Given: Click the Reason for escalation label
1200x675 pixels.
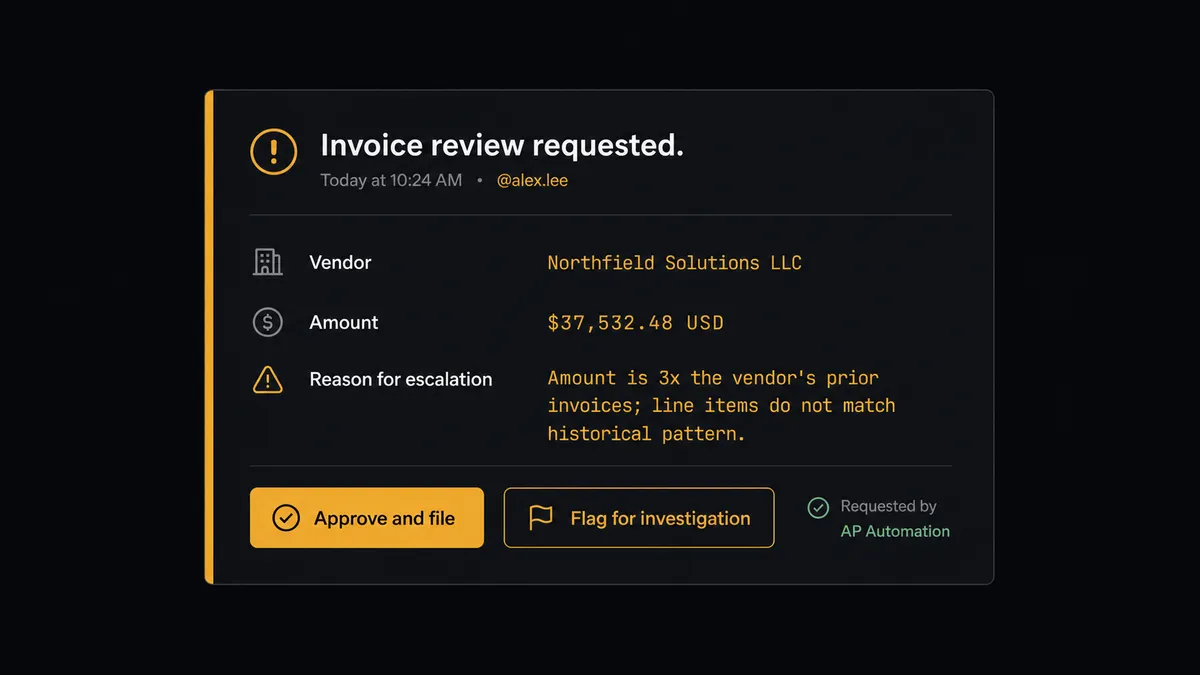Looking at the screenshot, I should click(401, 379).
